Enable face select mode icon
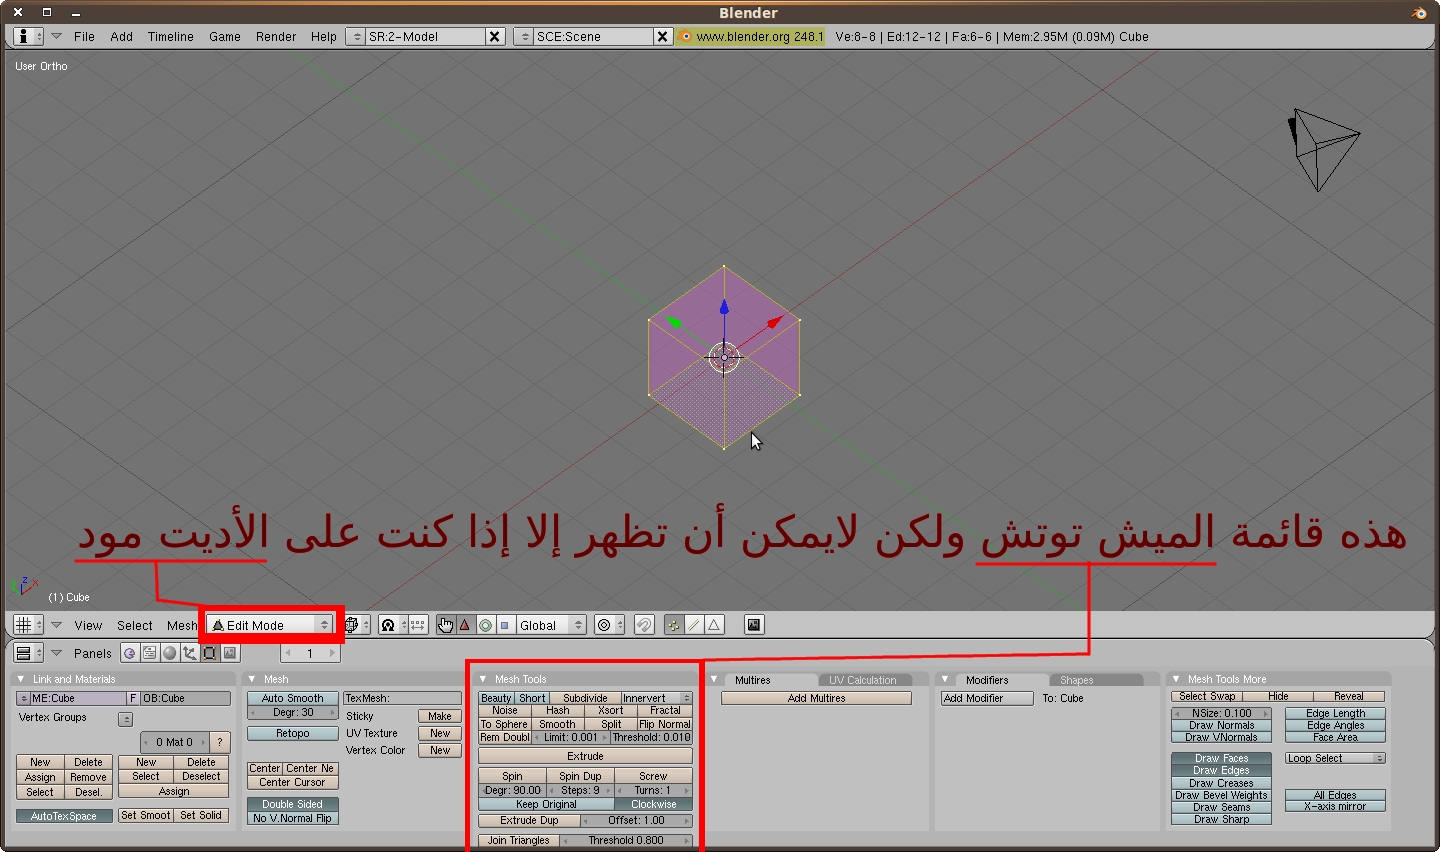1440x852 pixels. [714, 625]
